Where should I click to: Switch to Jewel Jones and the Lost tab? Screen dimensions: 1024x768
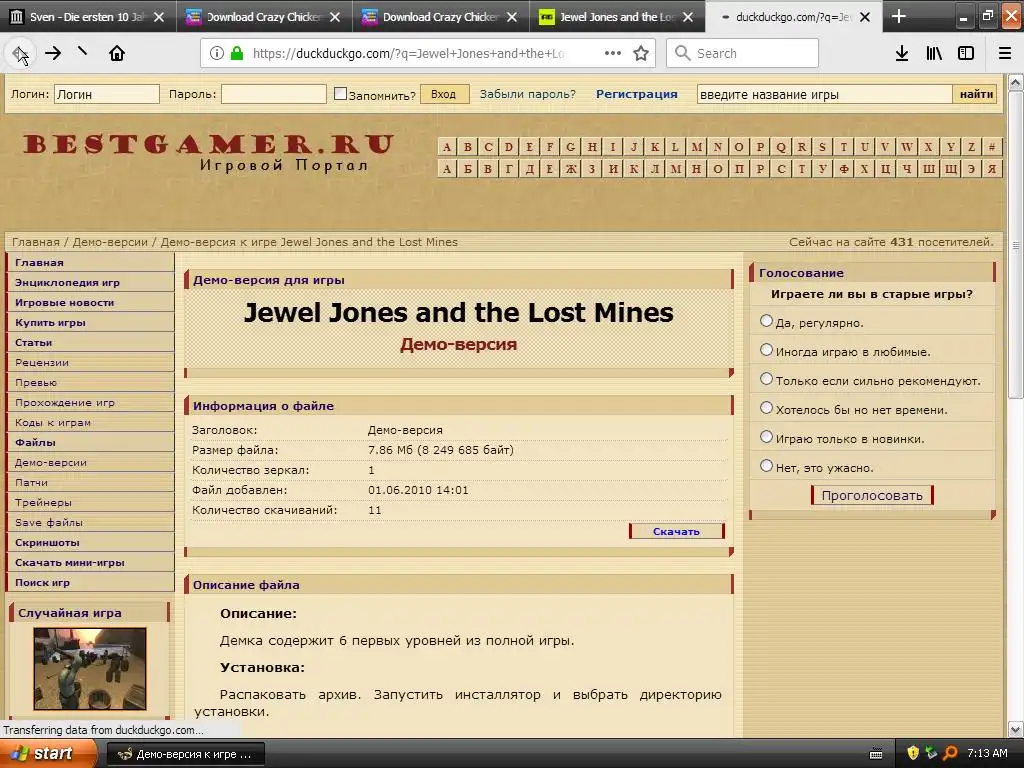pyautogui.click(x=616, y=17)
